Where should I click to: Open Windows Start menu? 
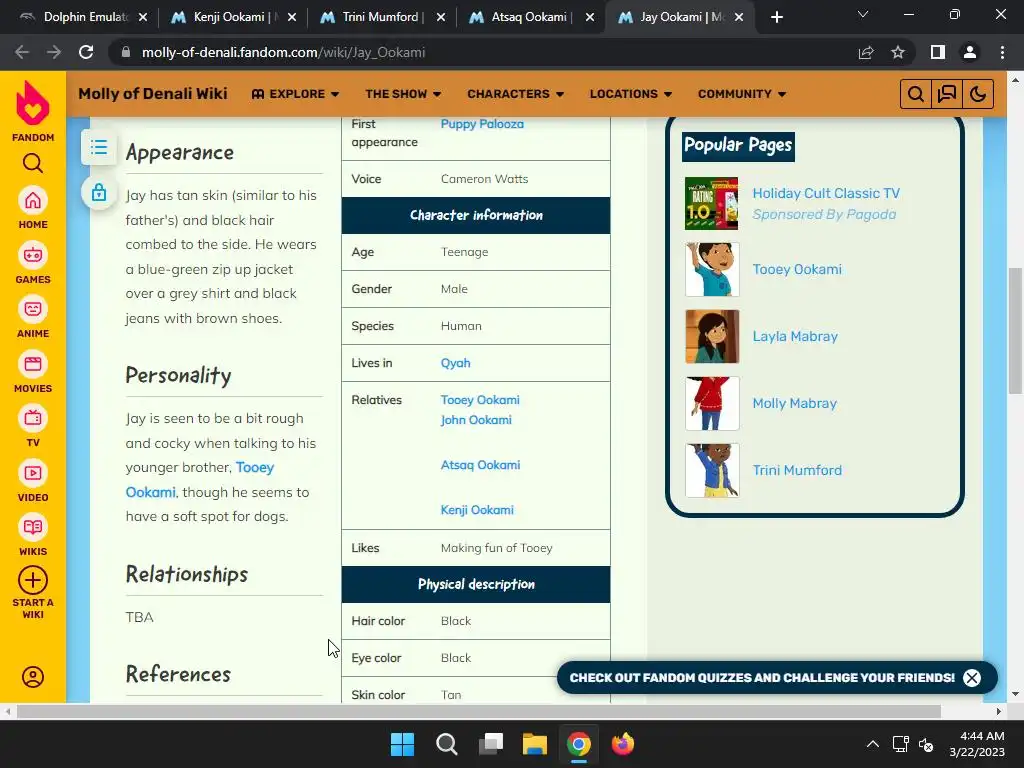(x=402, y=744)
